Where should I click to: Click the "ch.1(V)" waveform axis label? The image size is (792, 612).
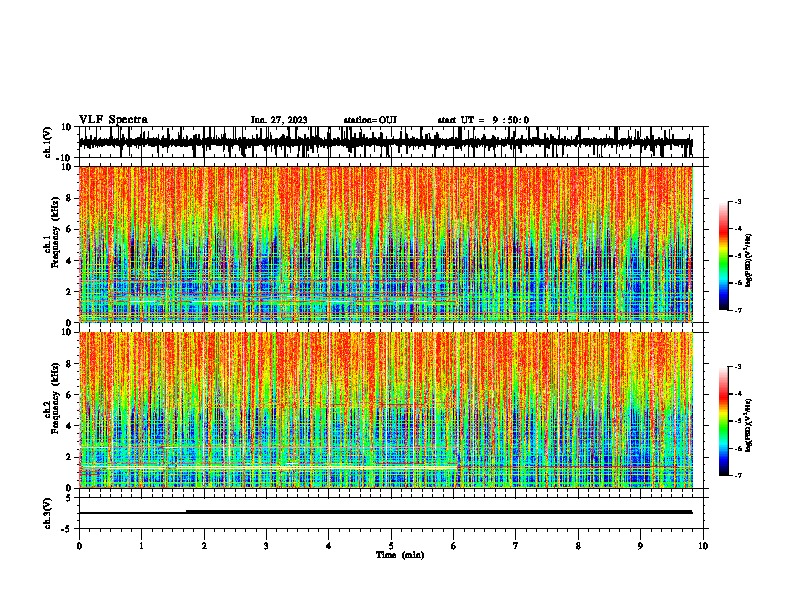tap(48, 142)
